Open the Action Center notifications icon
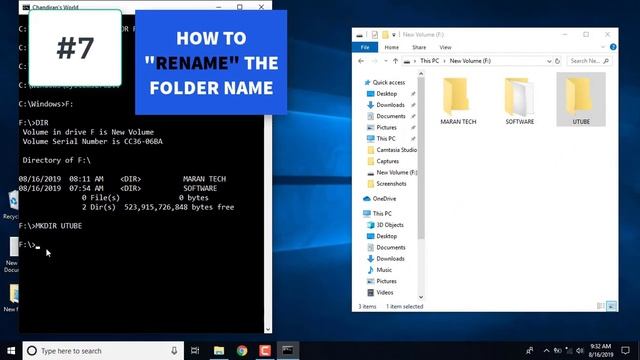Screen dimensions: 640x360 [x=625, y=351]
